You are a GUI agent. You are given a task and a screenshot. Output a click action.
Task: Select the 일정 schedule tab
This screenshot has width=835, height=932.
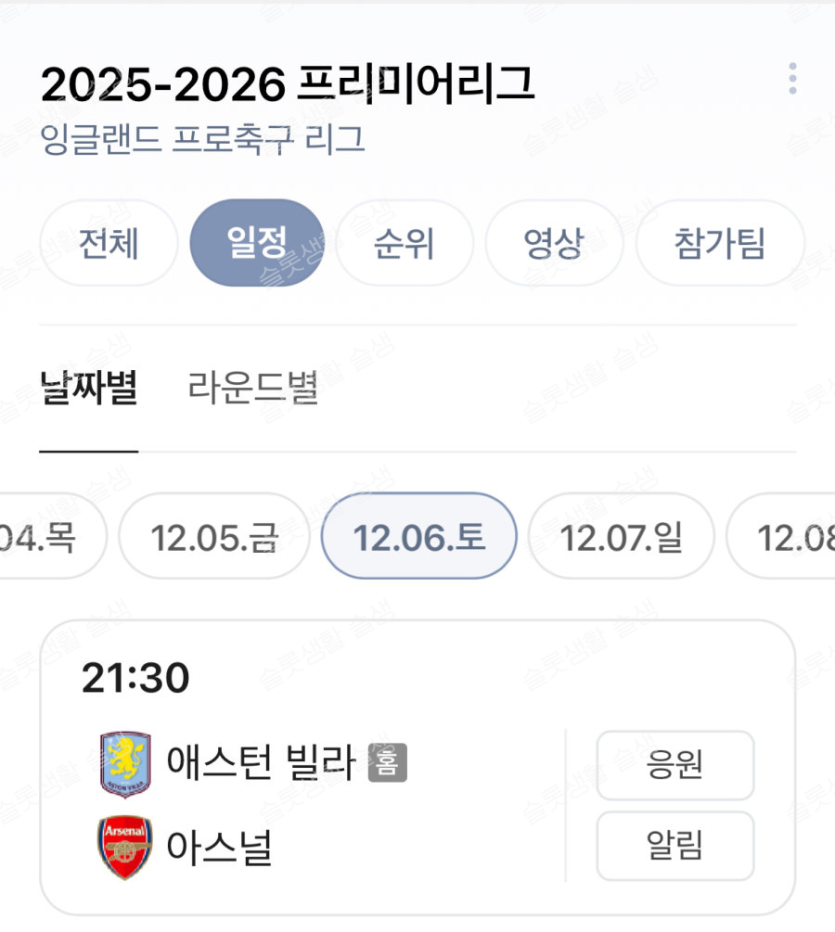click(x=257, y=244)
